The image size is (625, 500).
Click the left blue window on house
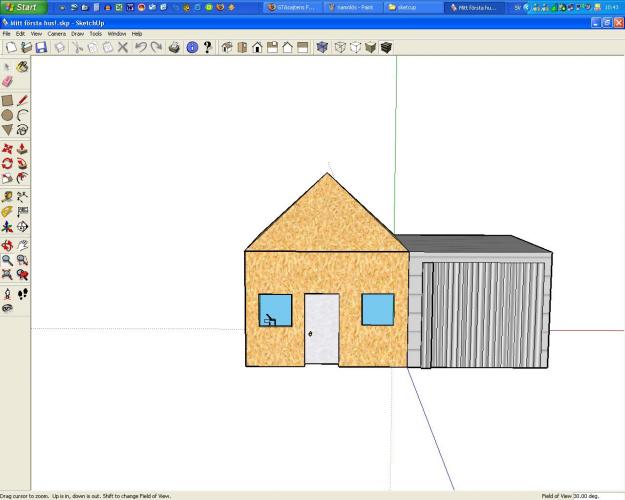[x=275, y=310]
